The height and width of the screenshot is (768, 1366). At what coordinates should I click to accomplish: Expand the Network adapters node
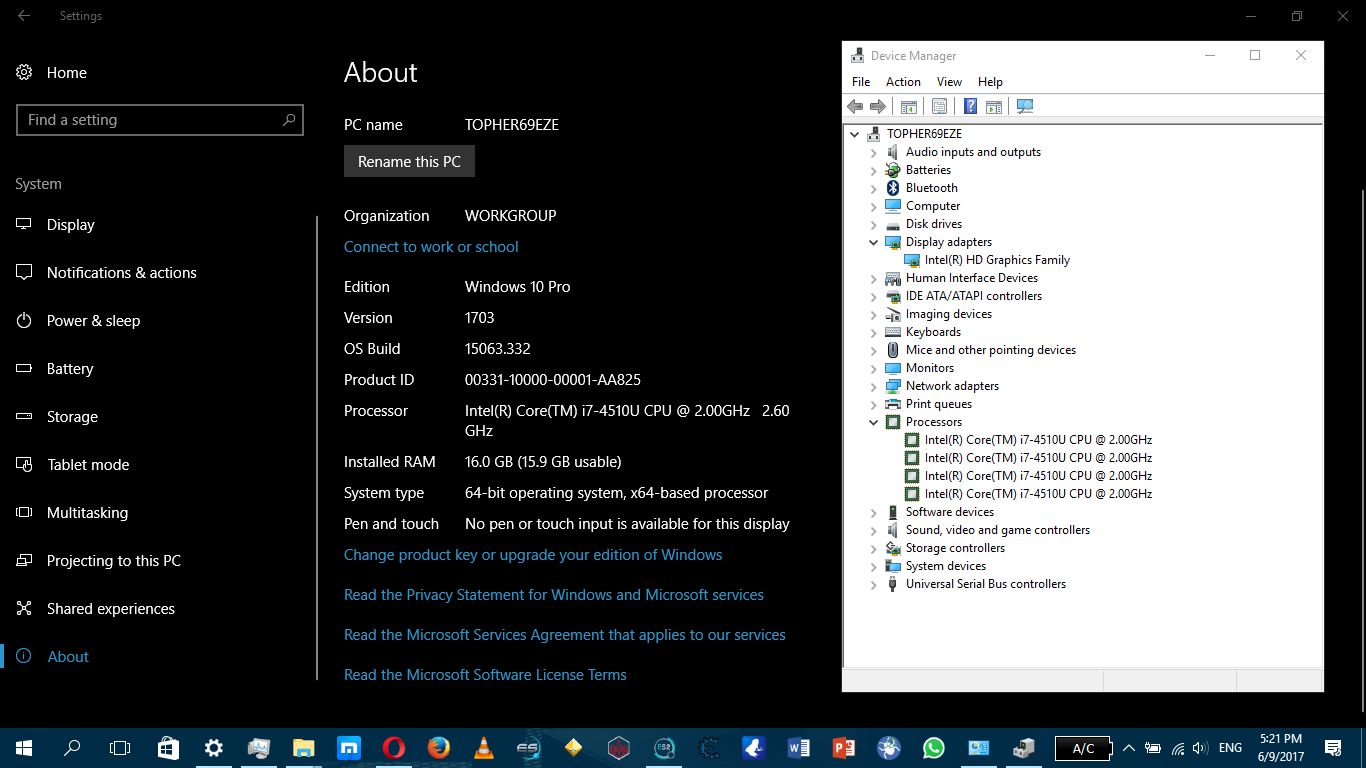click(x=873, y=386)
